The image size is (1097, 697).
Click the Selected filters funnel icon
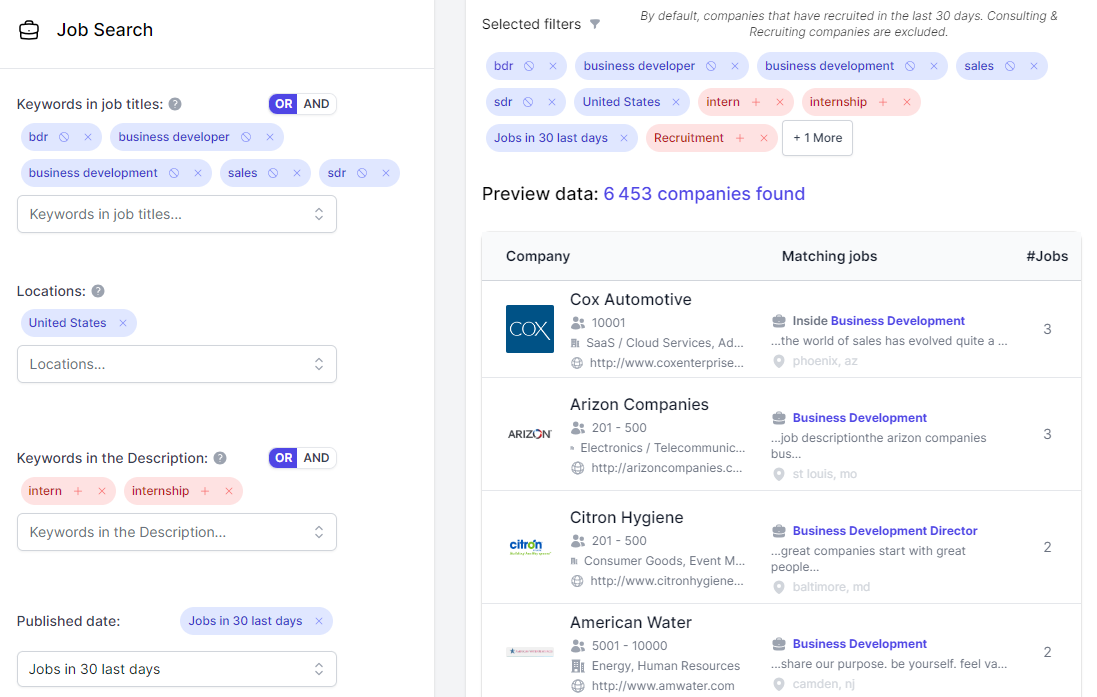tap(595, 24)
